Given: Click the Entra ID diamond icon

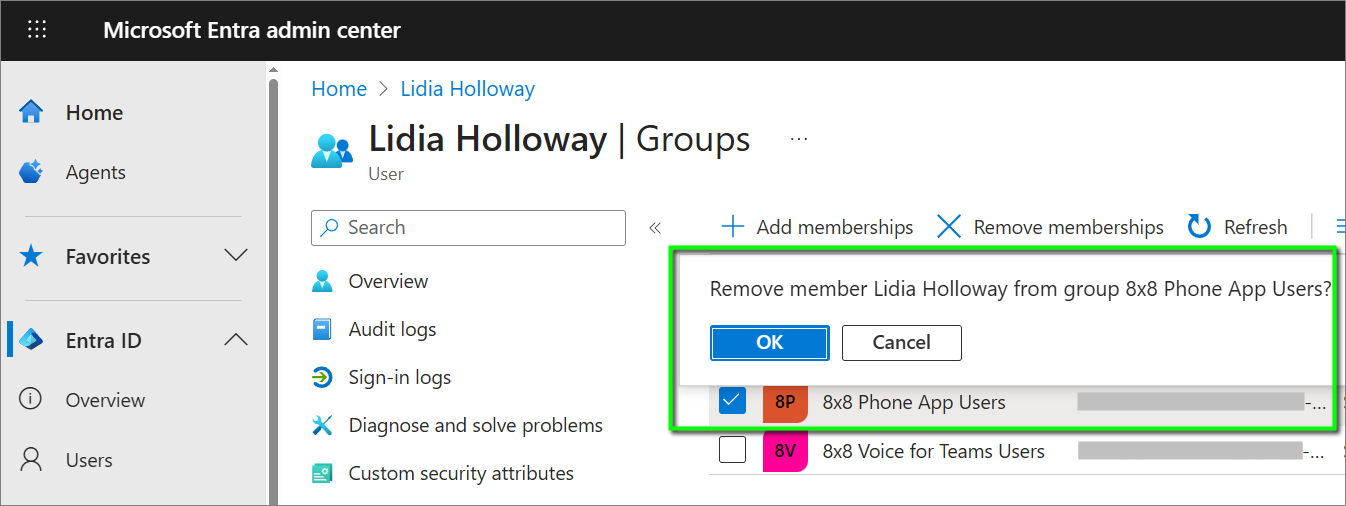Looking at the screenshot, I should pyautogui.click(x=32, y=340).
